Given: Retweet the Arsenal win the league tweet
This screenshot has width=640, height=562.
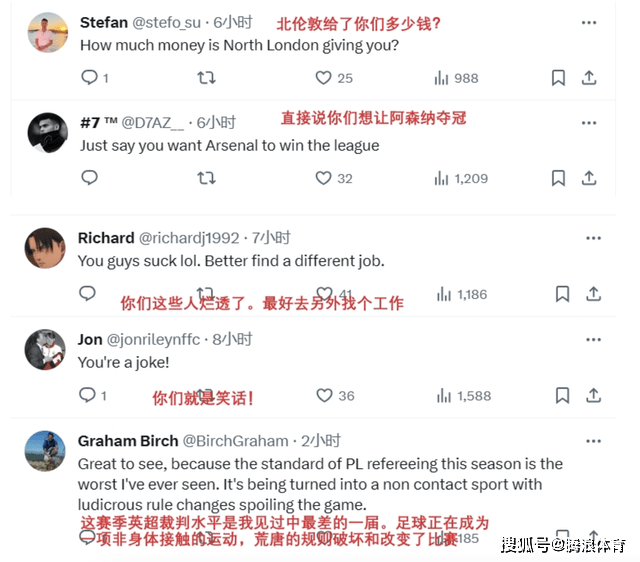Looking at the screenshot, I should 207,178.
